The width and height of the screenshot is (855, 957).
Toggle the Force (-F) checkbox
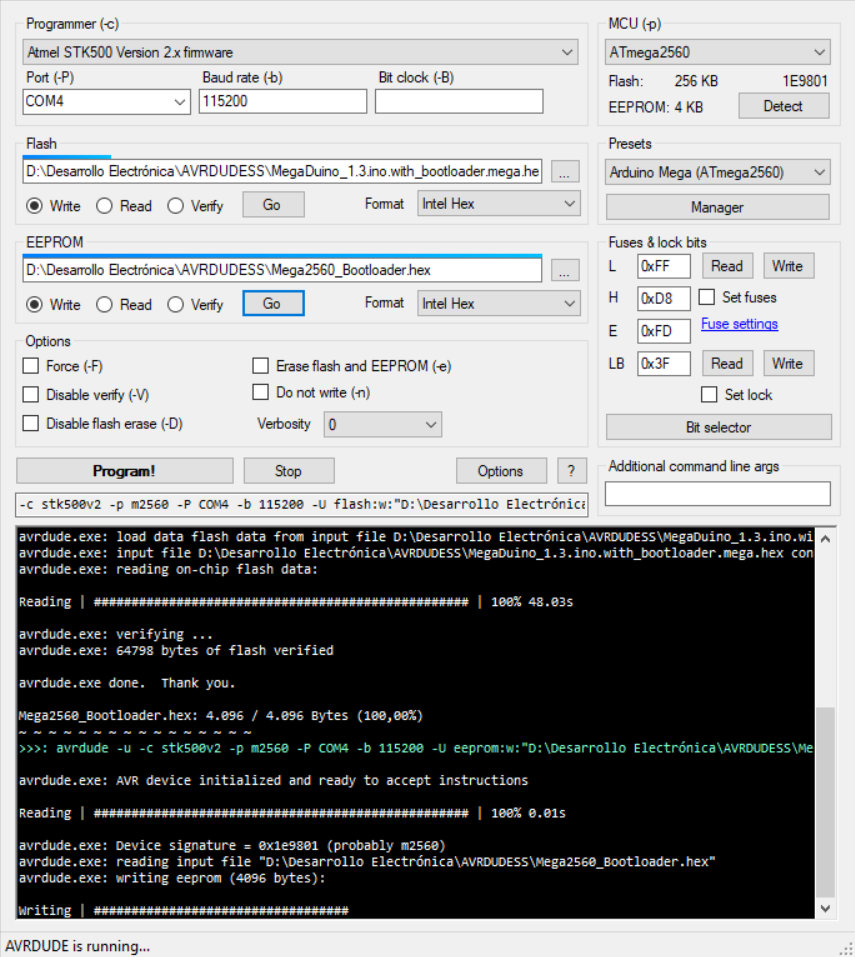pyautogui.click(x=31, y=366)
